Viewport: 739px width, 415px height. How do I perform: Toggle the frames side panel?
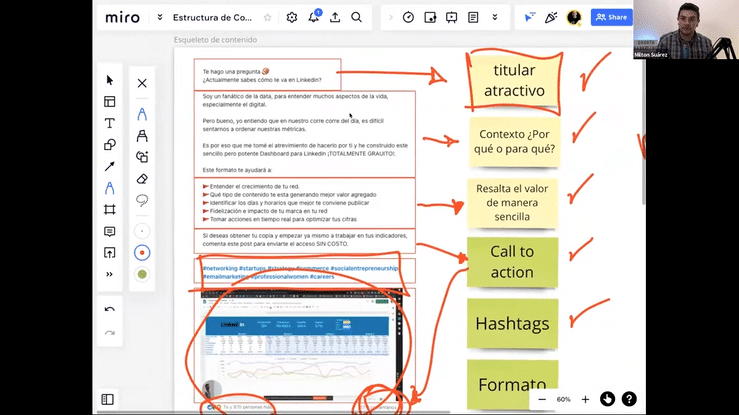(x=108, y=399)
